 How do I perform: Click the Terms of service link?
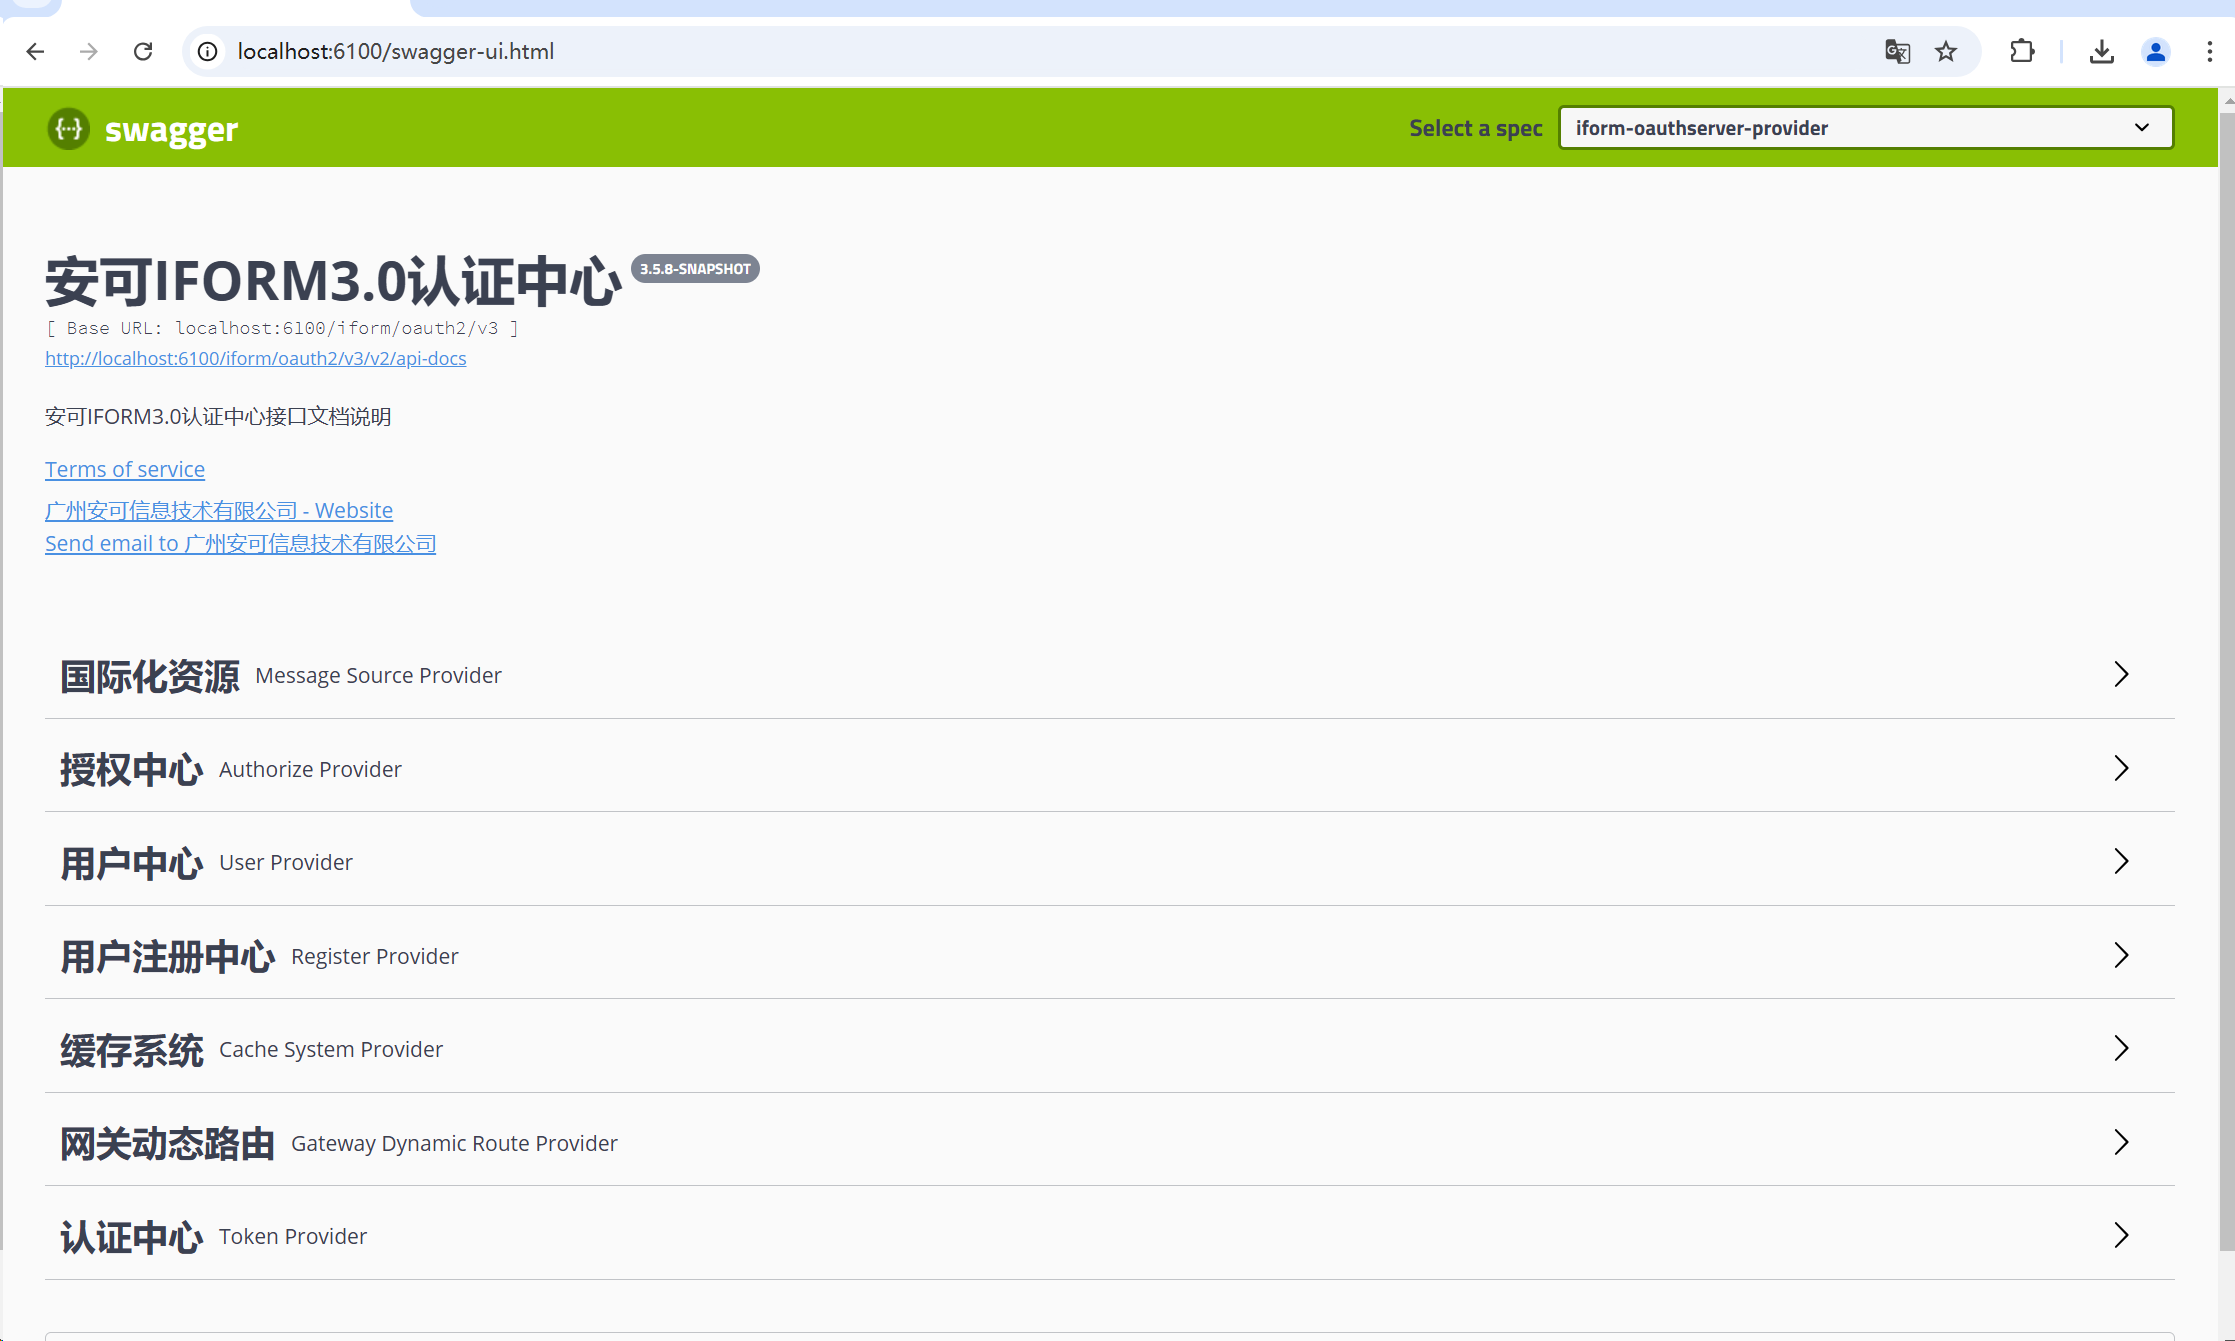[x=124, y=469]
